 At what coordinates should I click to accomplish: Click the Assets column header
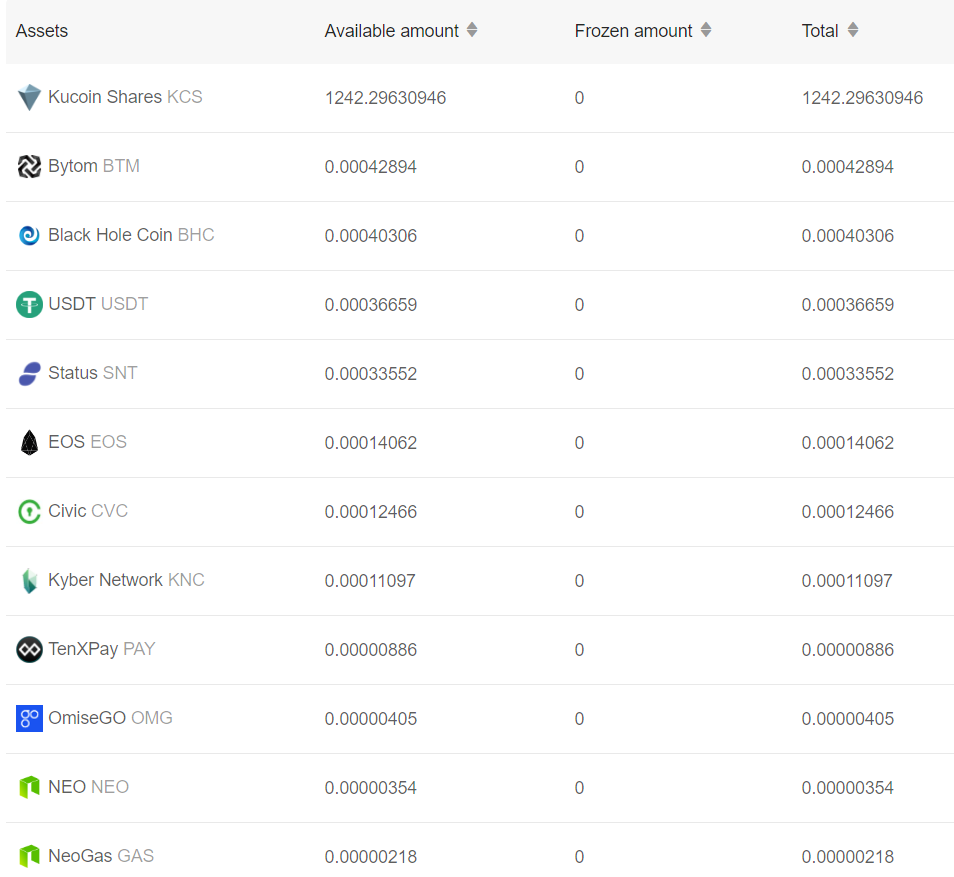tap(41, 31)
